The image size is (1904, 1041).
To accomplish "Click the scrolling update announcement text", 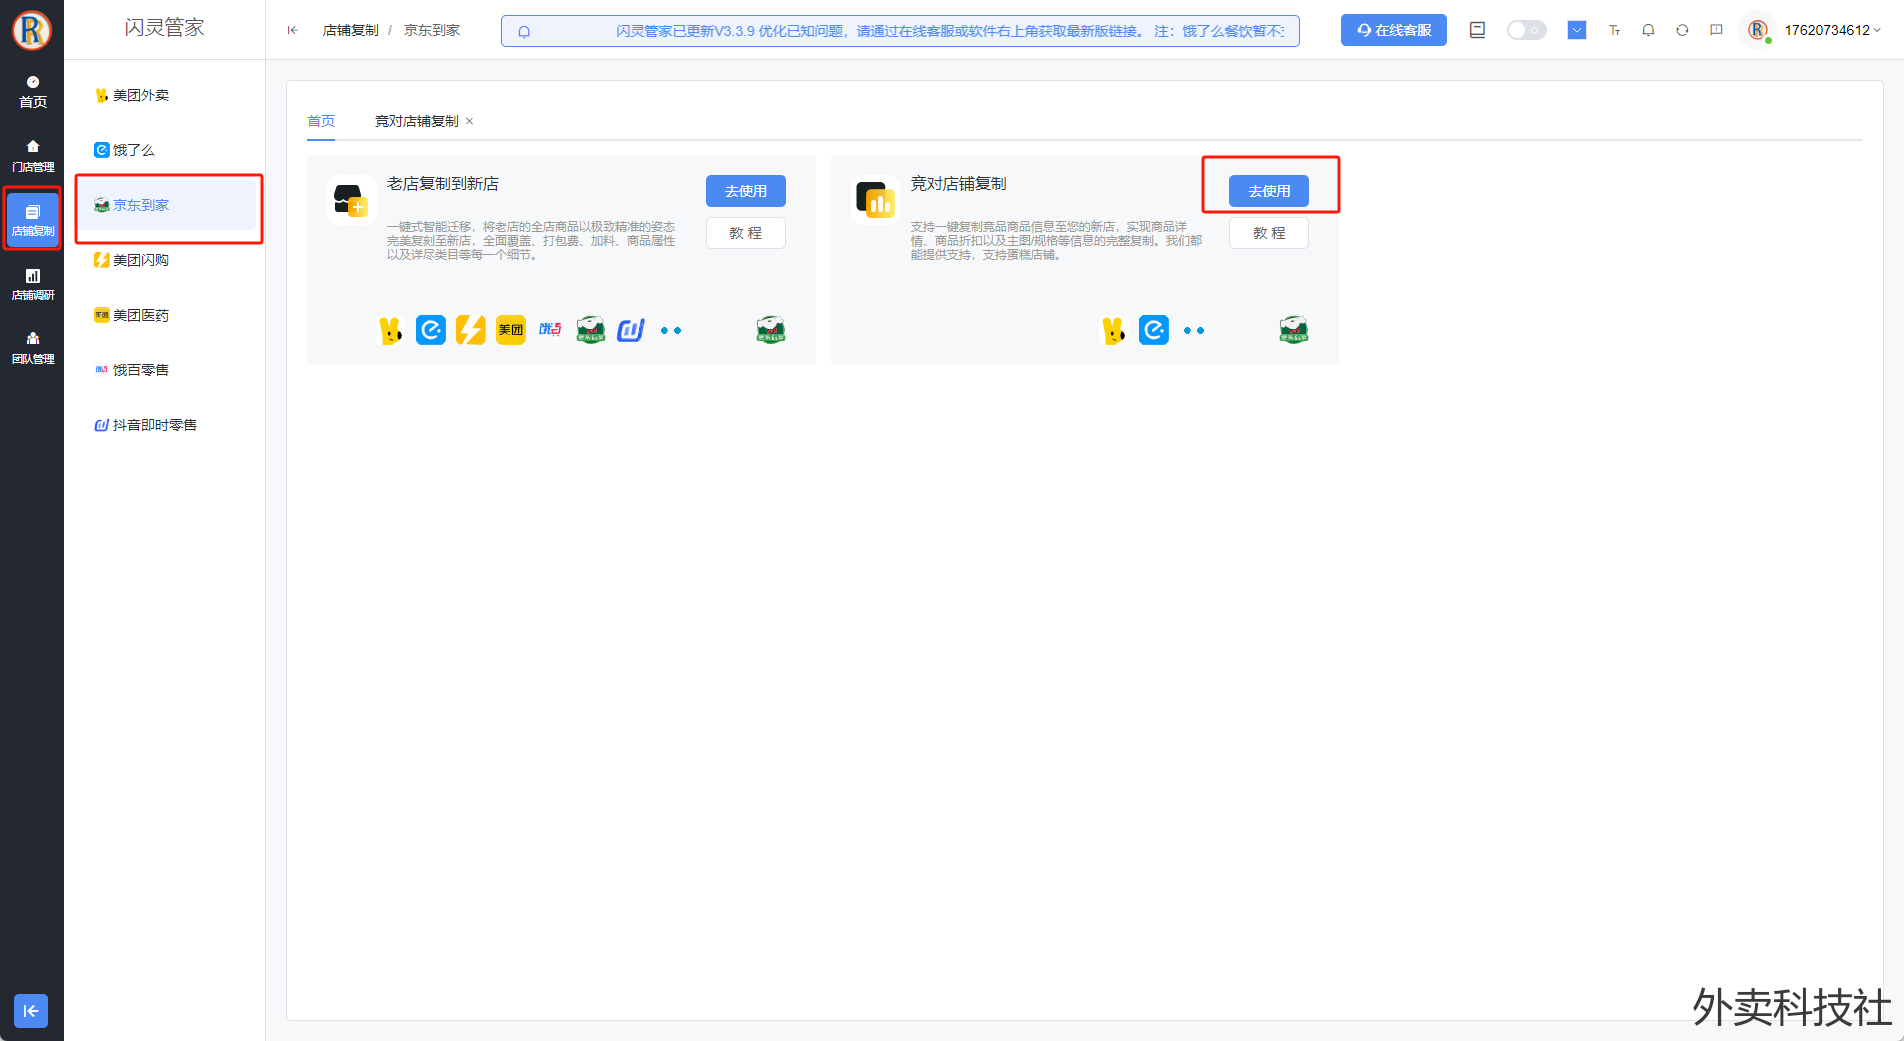I will [950, 31].
